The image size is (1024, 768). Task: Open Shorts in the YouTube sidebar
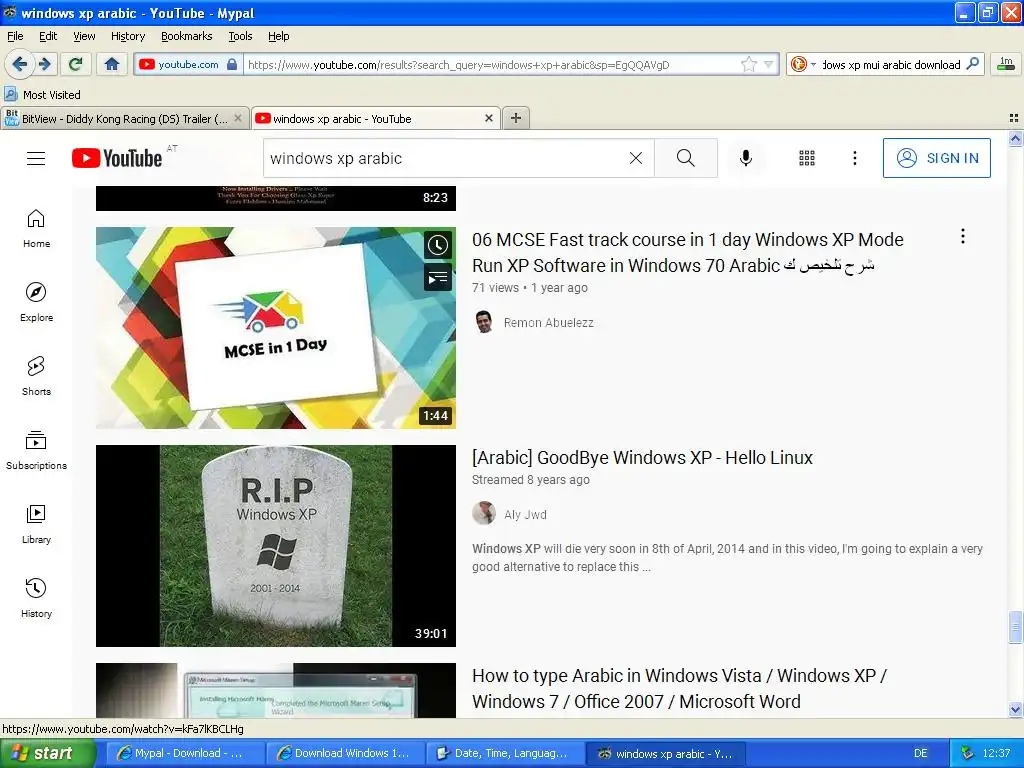(36, 376)
